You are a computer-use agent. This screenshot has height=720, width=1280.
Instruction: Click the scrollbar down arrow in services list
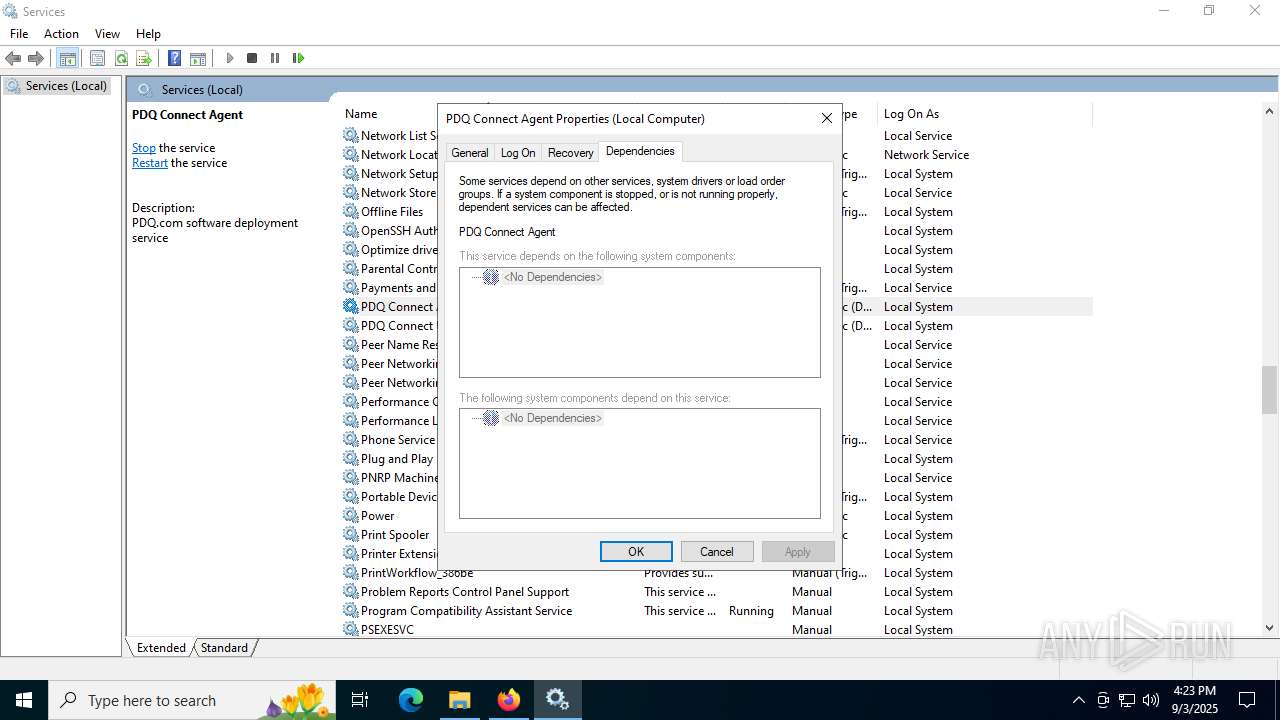[1269, 628]
